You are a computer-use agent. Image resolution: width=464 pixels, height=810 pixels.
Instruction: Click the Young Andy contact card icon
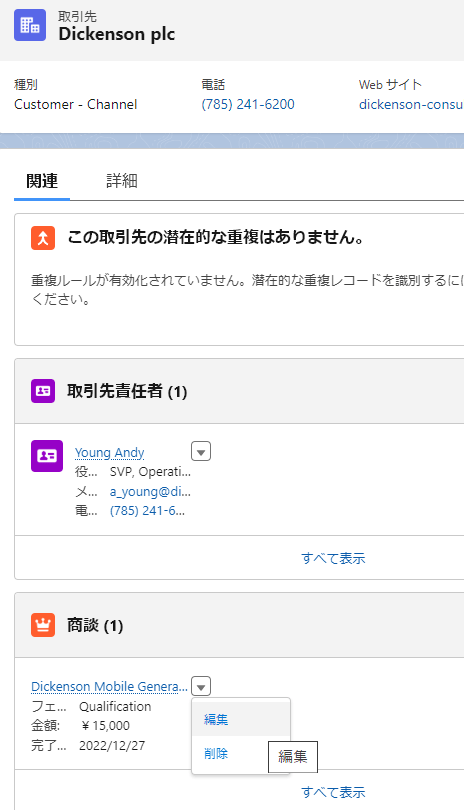point(47,456)
